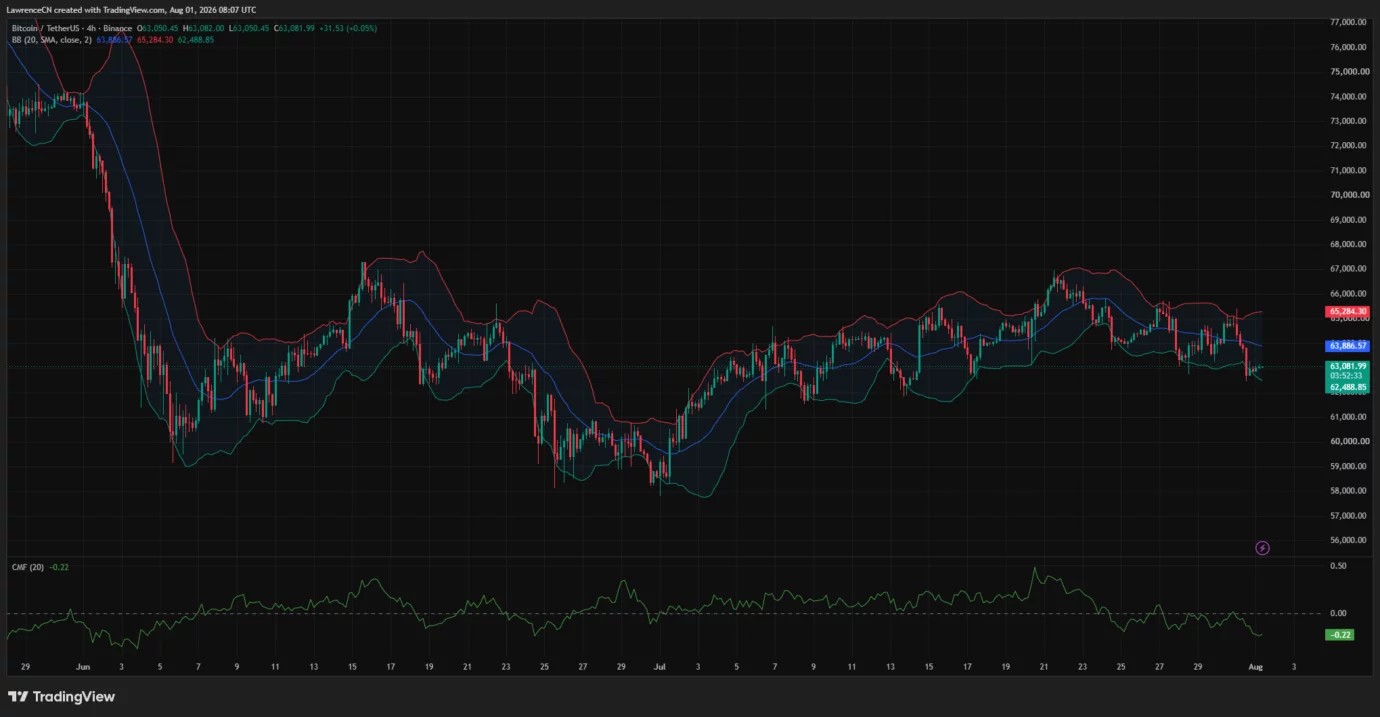Click the Bitcoin / TetherUS symbol title

click(46, 28)
